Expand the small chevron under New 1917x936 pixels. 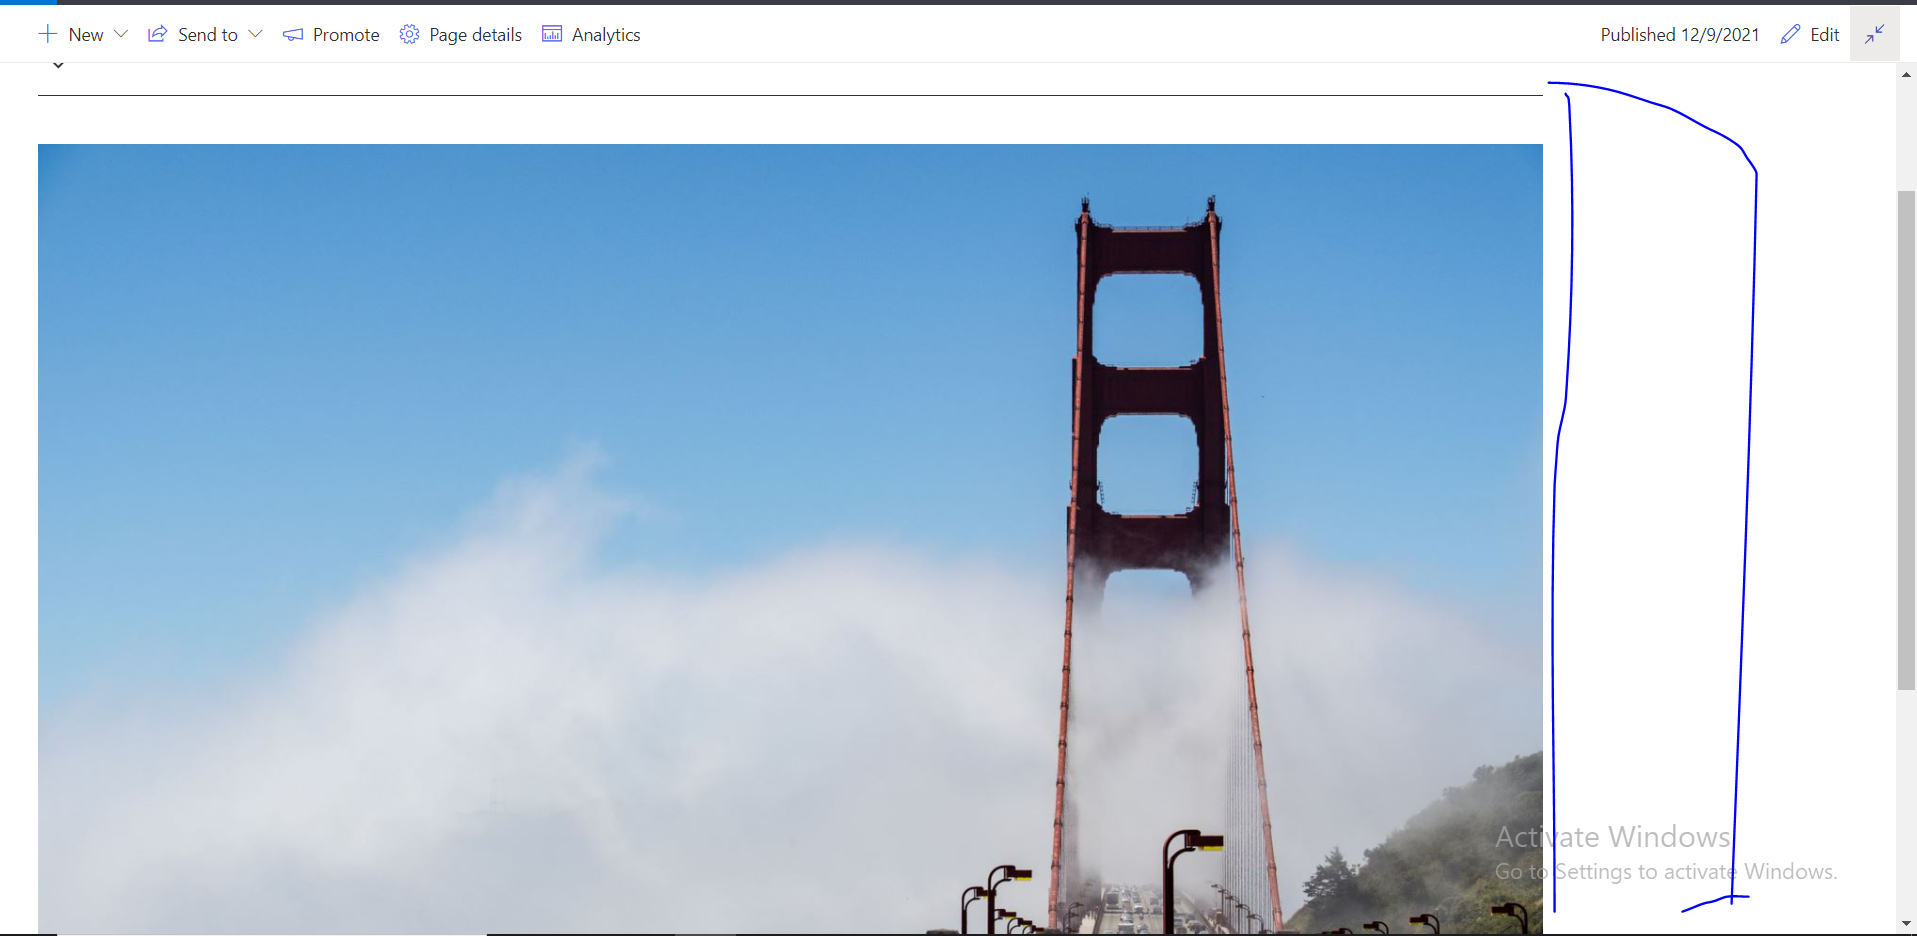[58, 65]
